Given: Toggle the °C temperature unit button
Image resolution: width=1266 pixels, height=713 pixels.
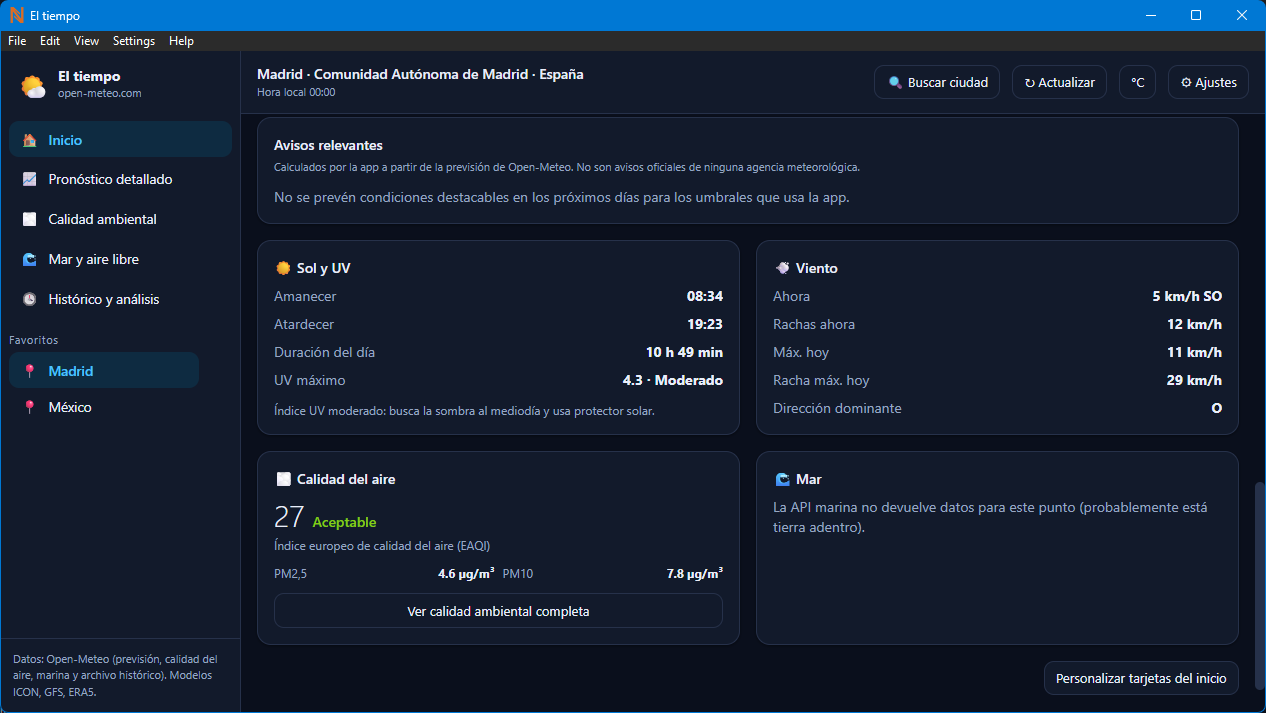Looking at the screenshot, I should coord(1137,82).
